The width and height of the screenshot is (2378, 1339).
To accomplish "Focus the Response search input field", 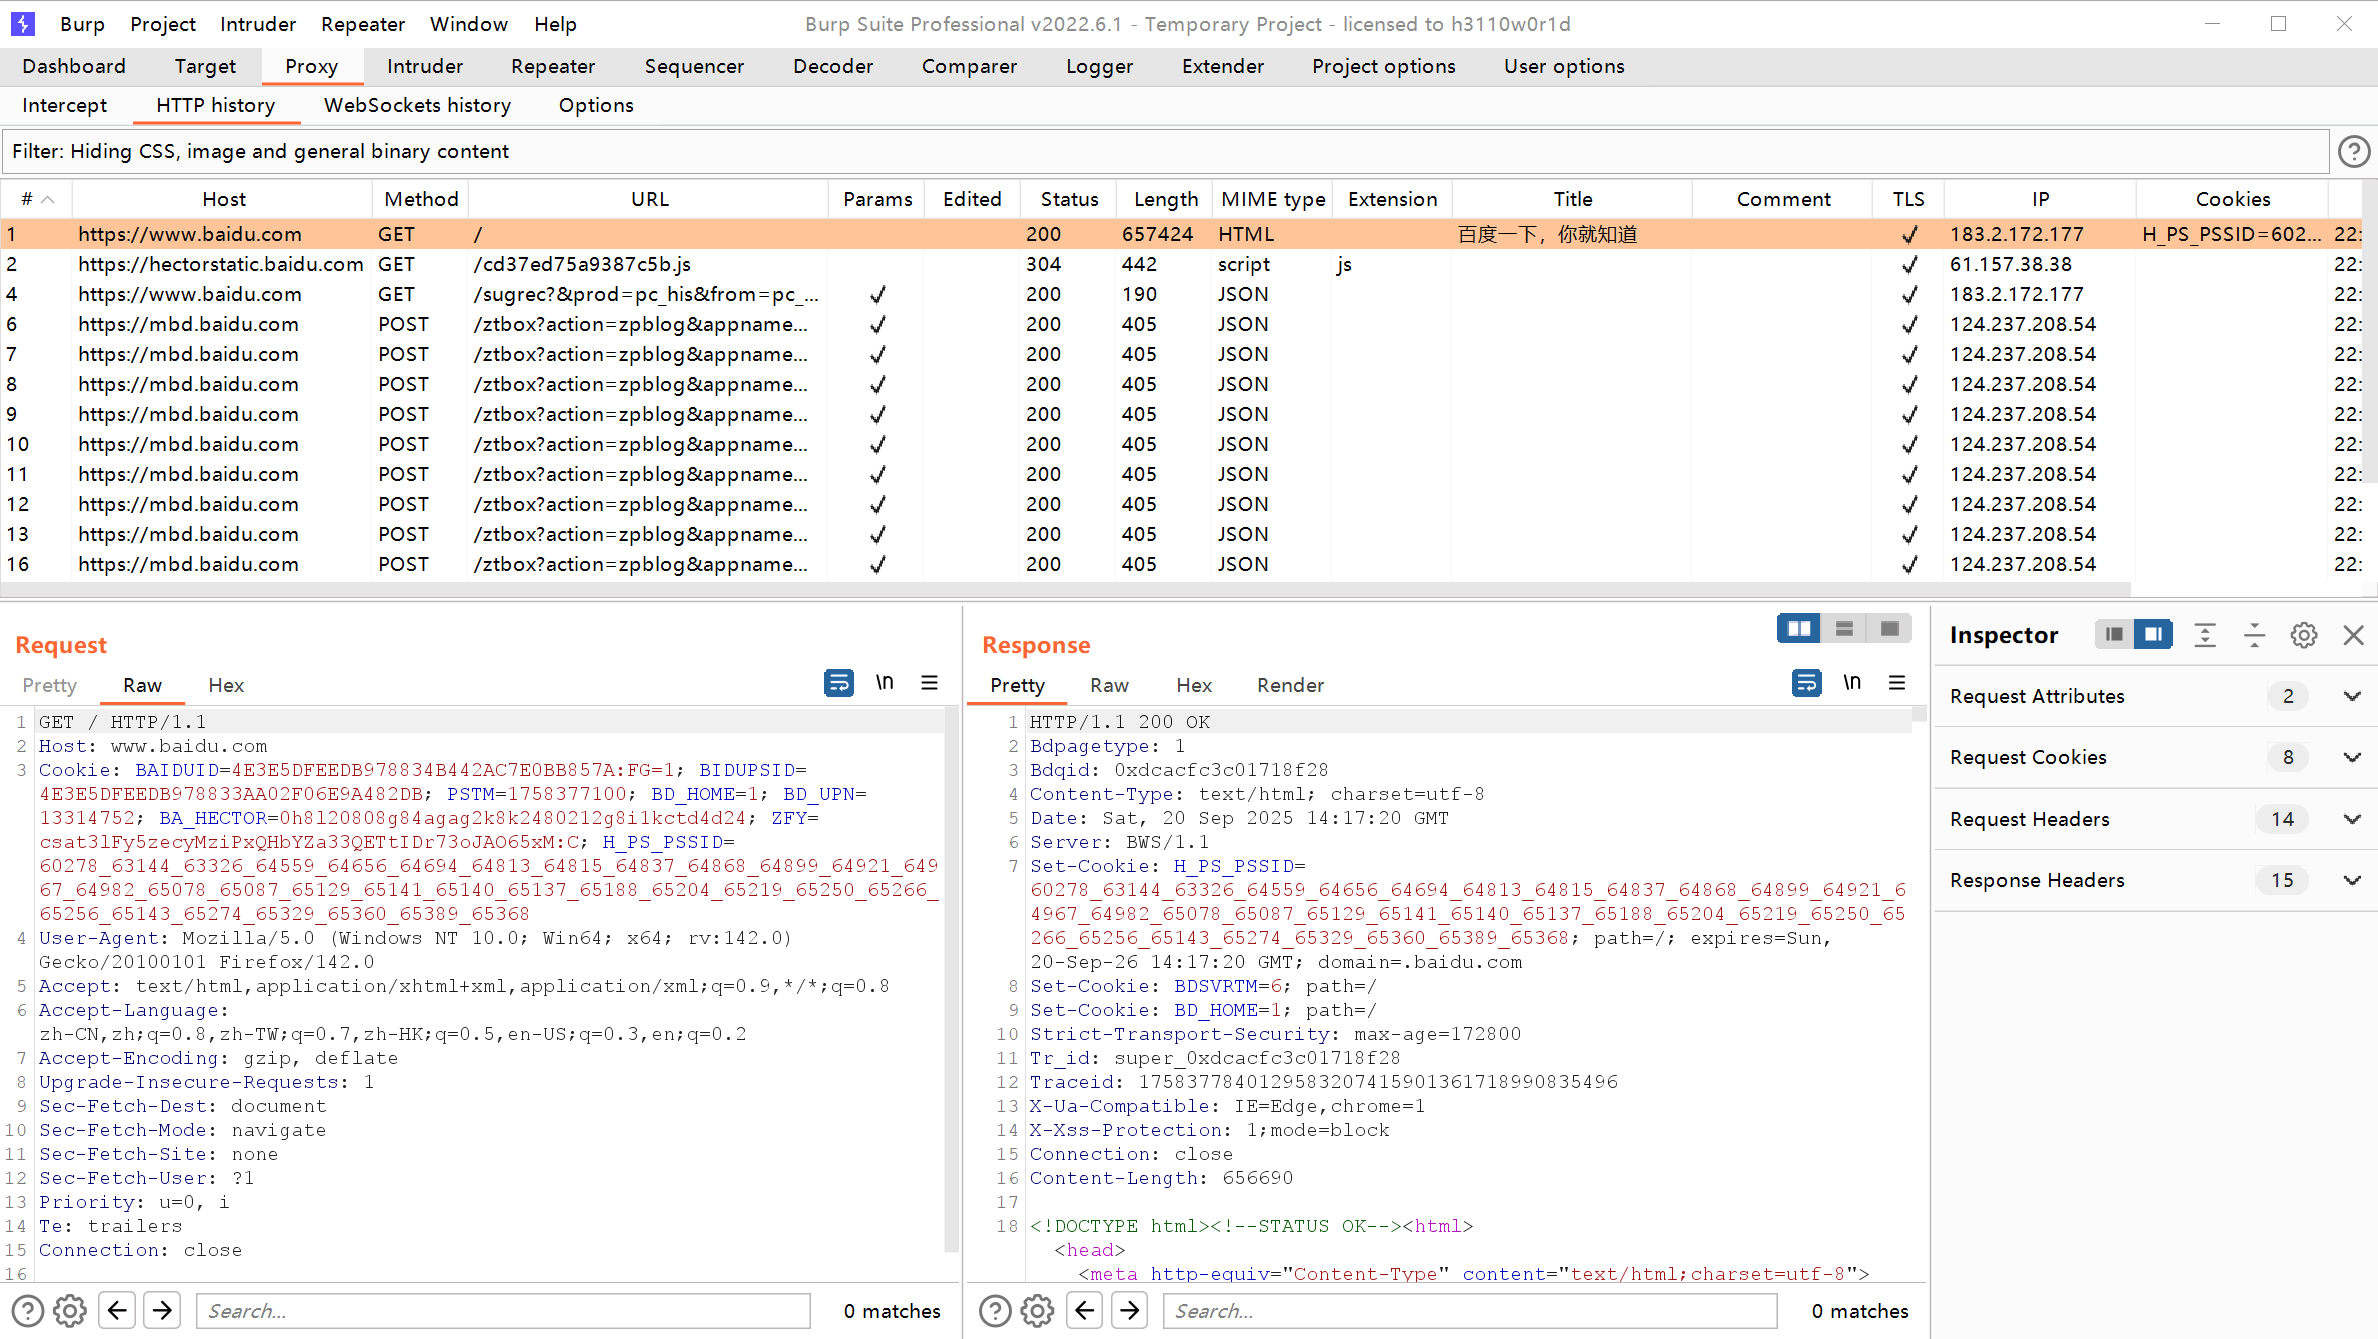I will pyautogui.click(x=1470, y=1311).
